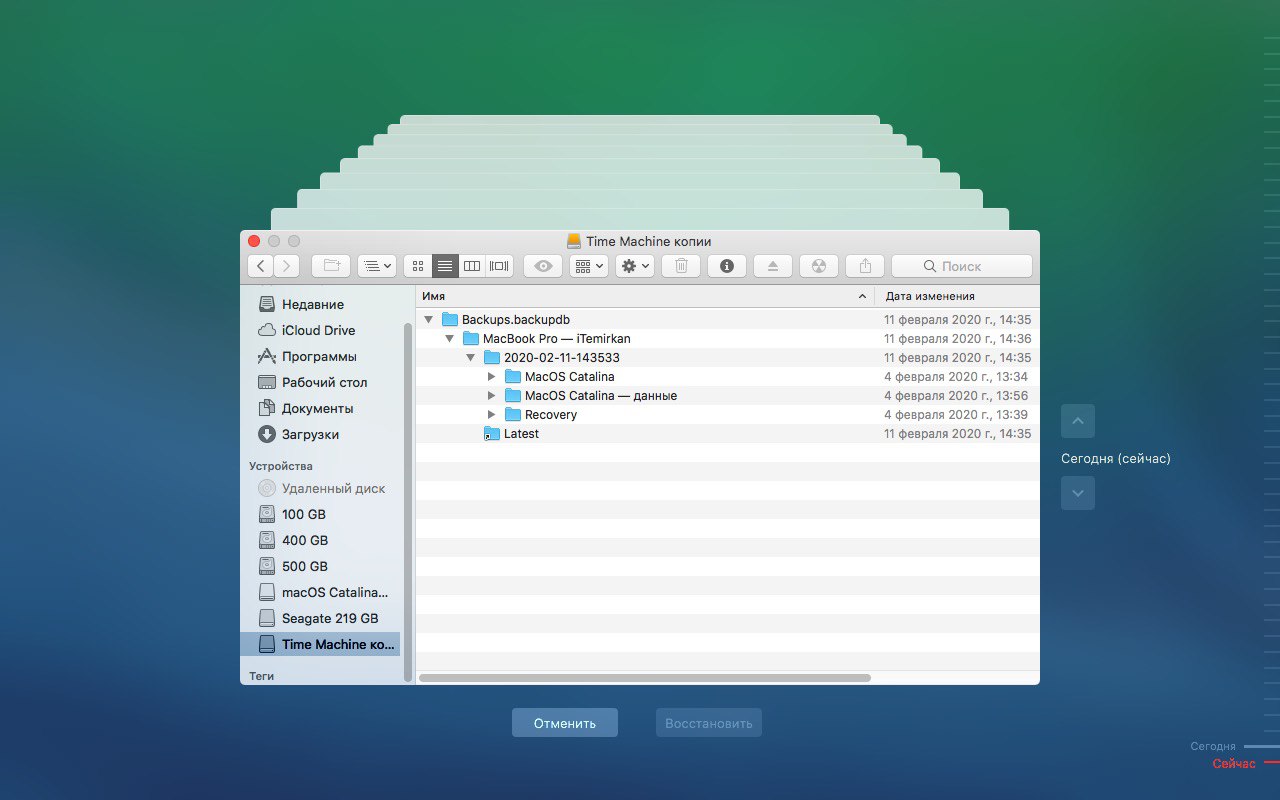1280x800 pixels.
Task: Select the Latest alias item
Action: point(728,434)
